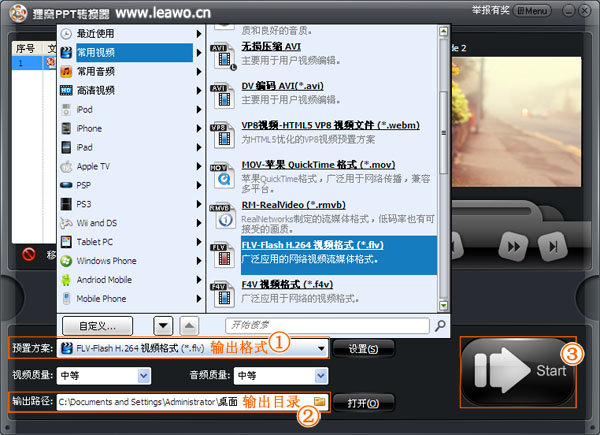Click the DV 编码 AVI file icon
This screenshot has height=435, width=600.
coord(223,96)
